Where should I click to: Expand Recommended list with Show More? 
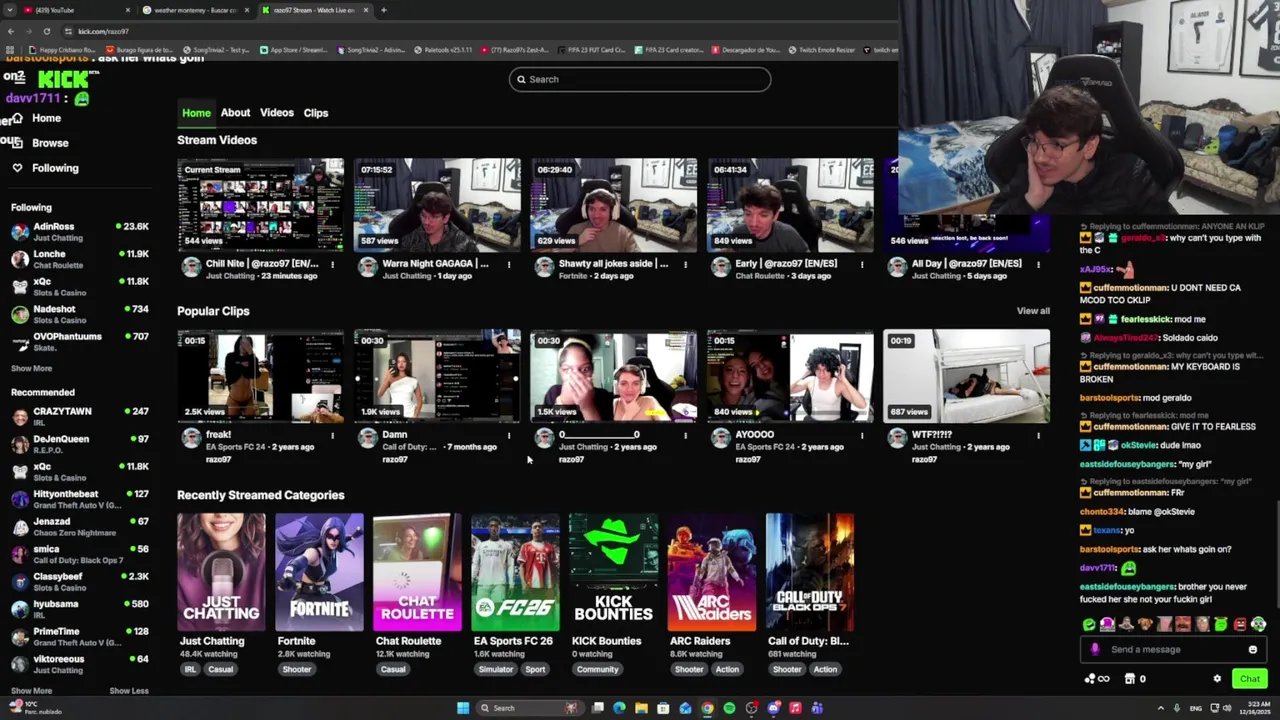point(31,690)
